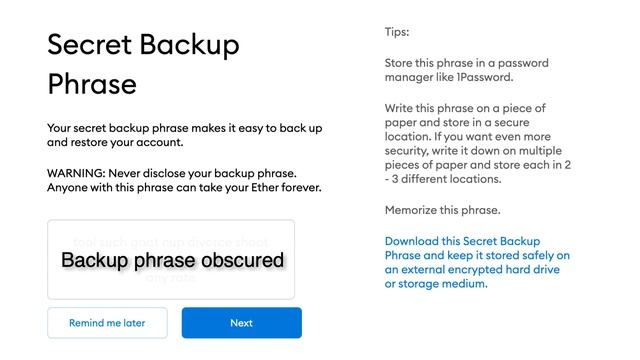Click the Next button
The height and width of the screenshot is (360, 640).
click(x=242, y=323)
